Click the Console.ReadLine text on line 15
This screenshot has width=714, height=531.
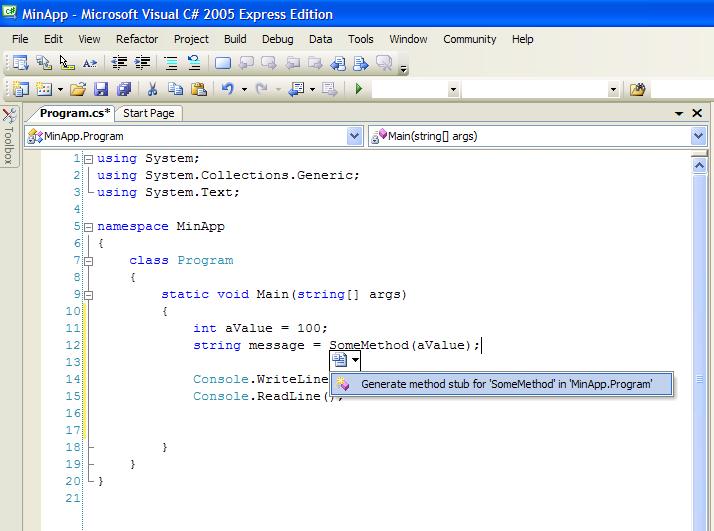(x=257, y=396)
